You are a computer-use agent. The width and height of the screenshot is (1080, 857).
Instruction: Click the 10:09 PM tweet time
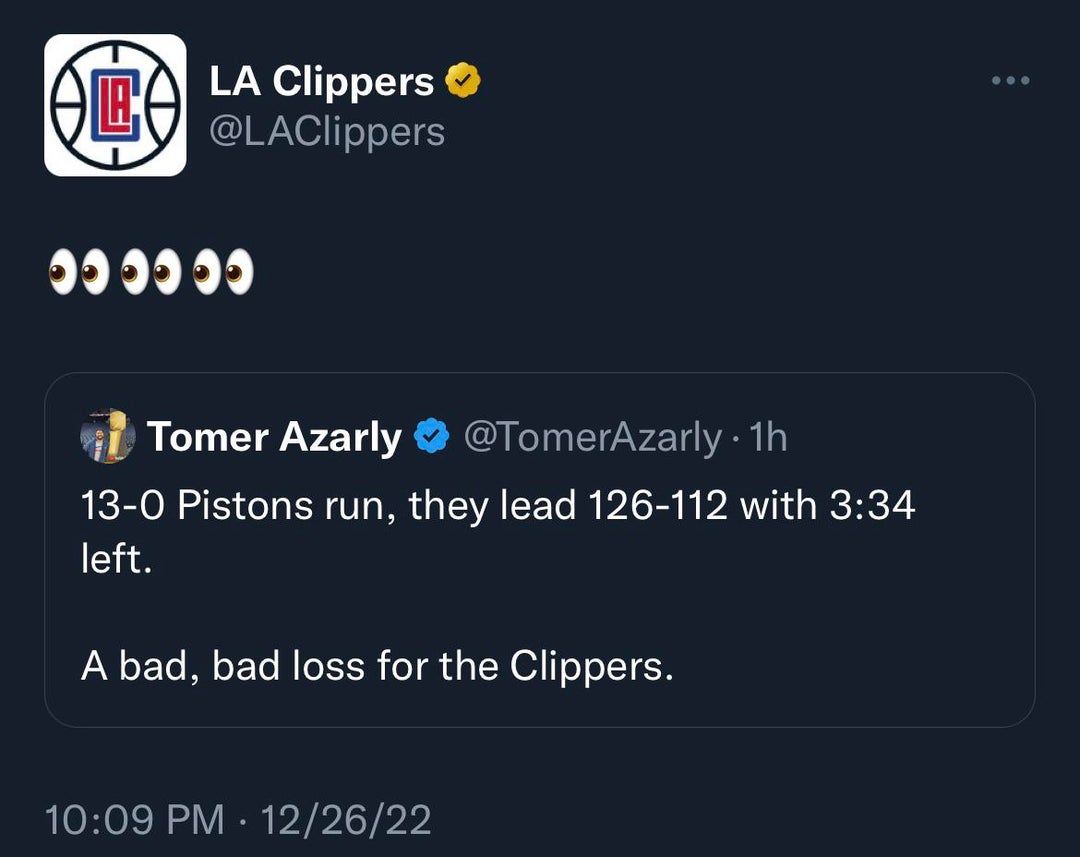tap(135, 820)
